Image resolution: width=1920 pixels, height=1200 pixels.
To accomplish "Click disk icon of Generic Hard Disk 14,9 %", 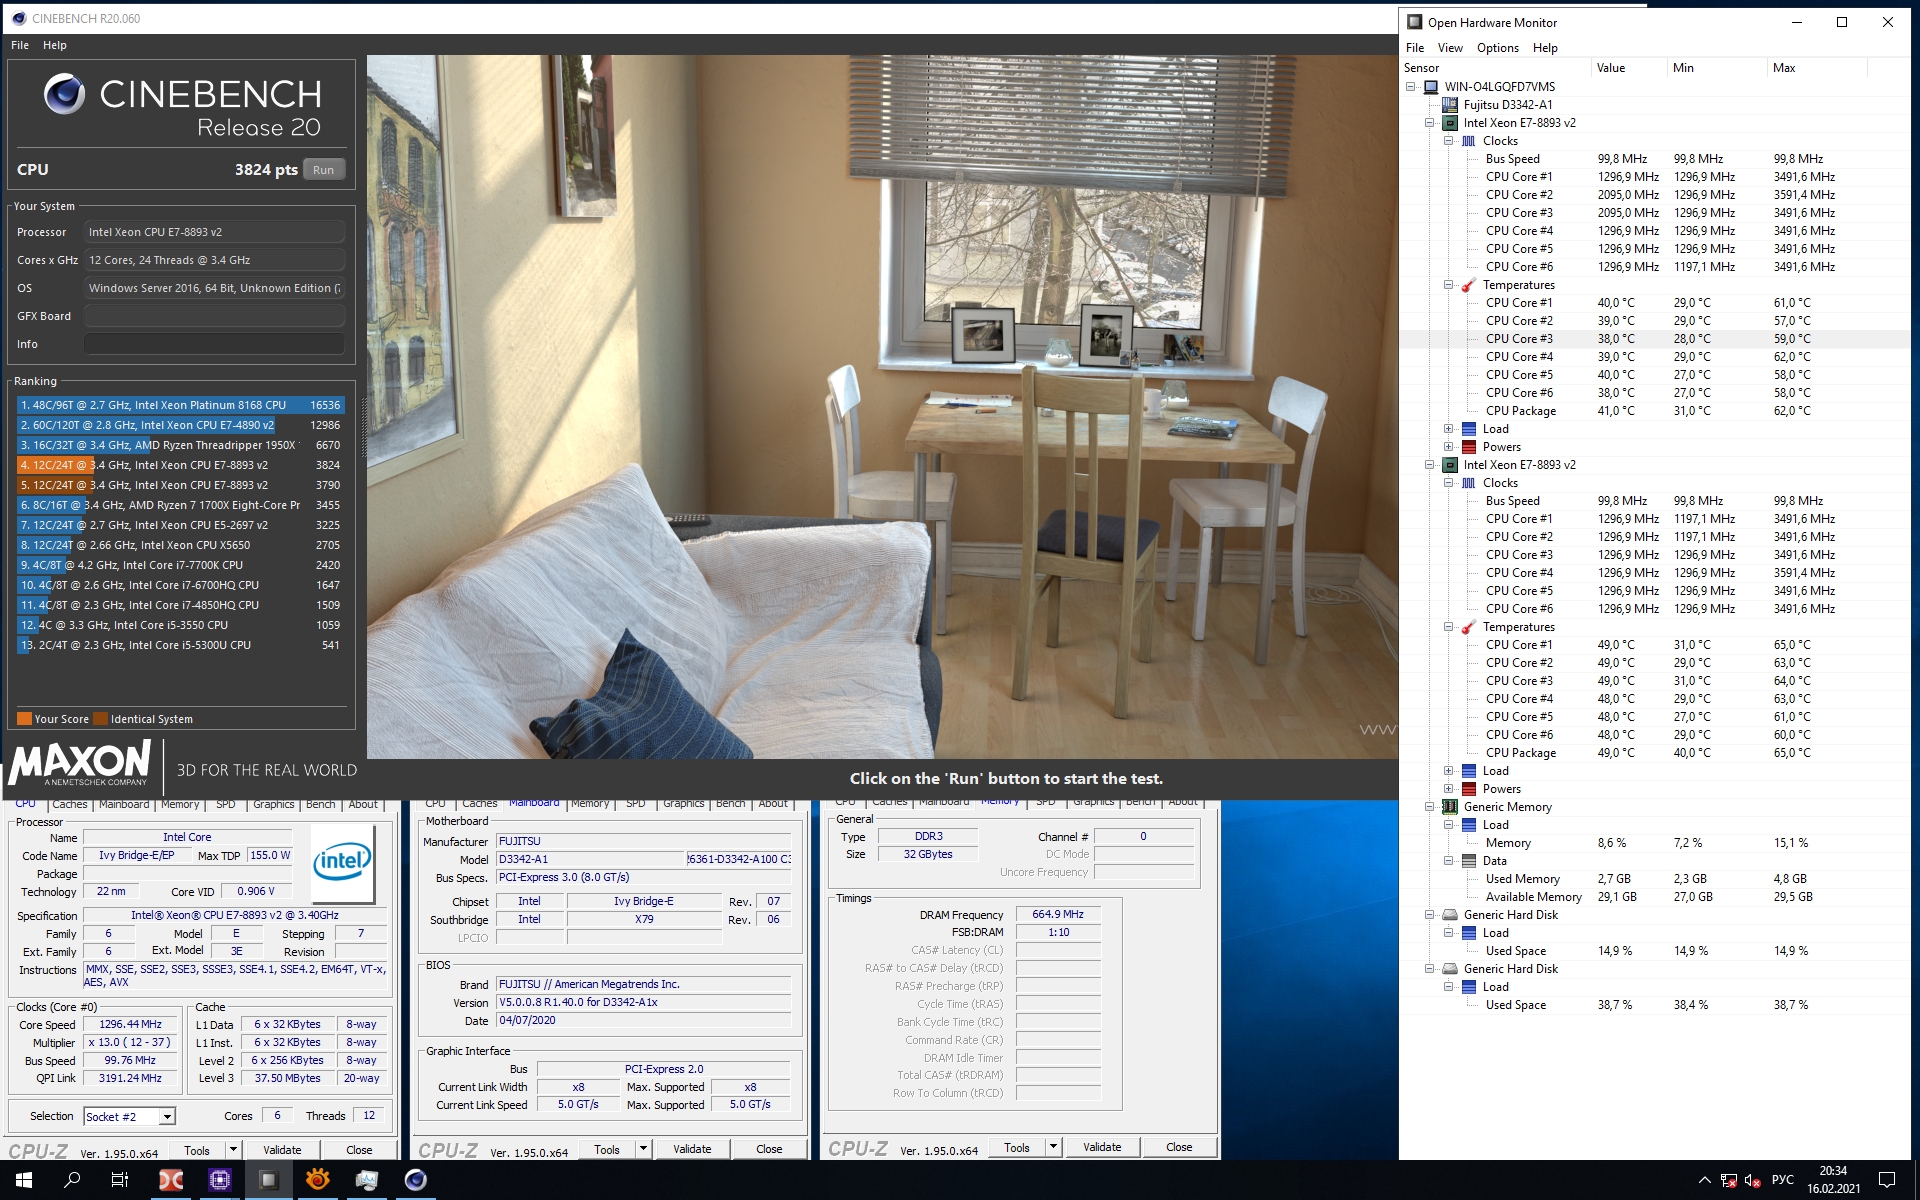I will point(1450,915).
